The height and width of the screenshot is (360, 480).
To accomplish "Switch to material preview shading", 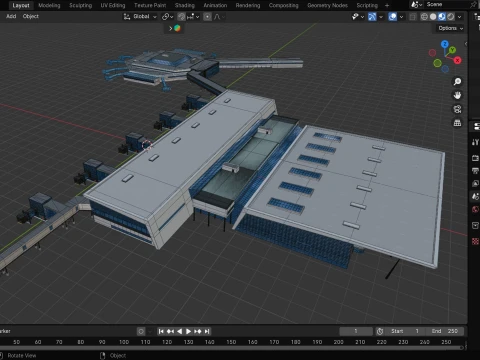I will point(442,17).
